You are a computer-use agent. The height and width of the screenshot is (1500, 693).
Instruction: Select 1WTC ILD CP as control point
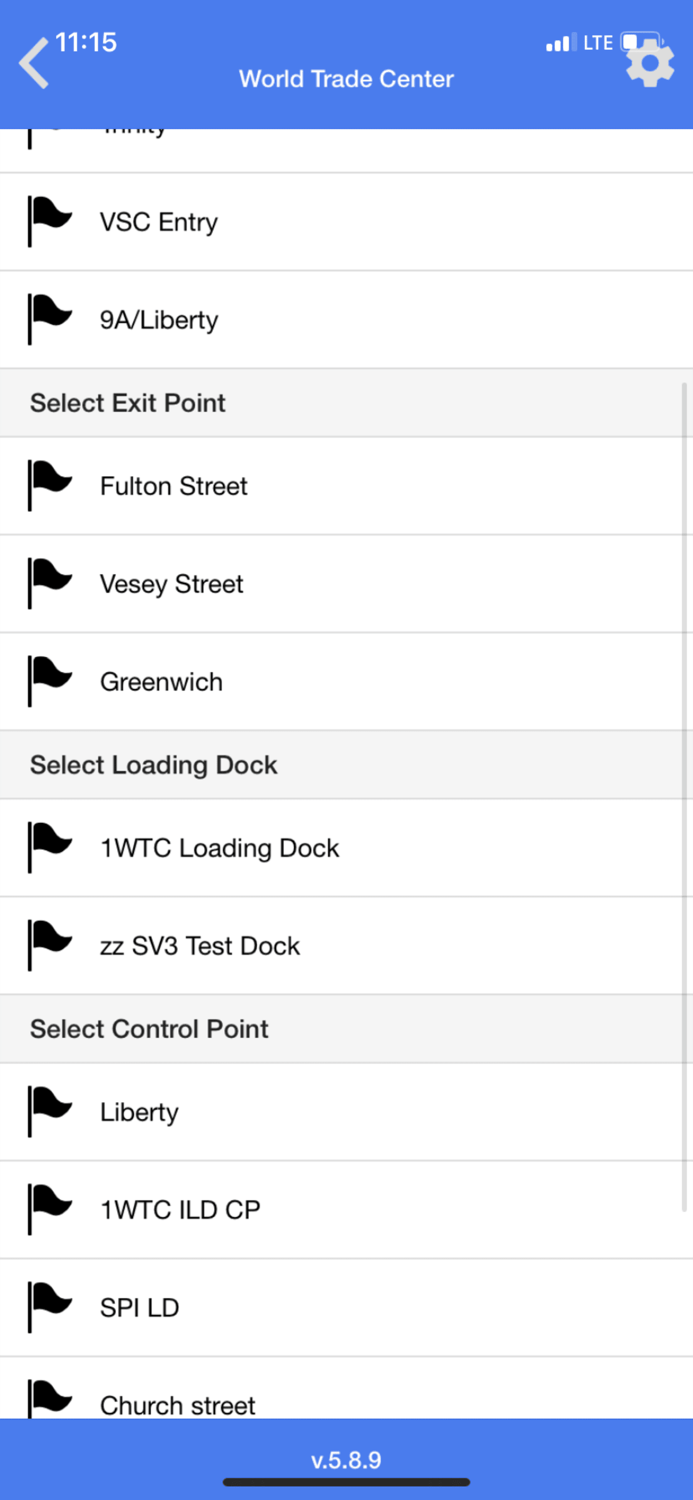180,1209
